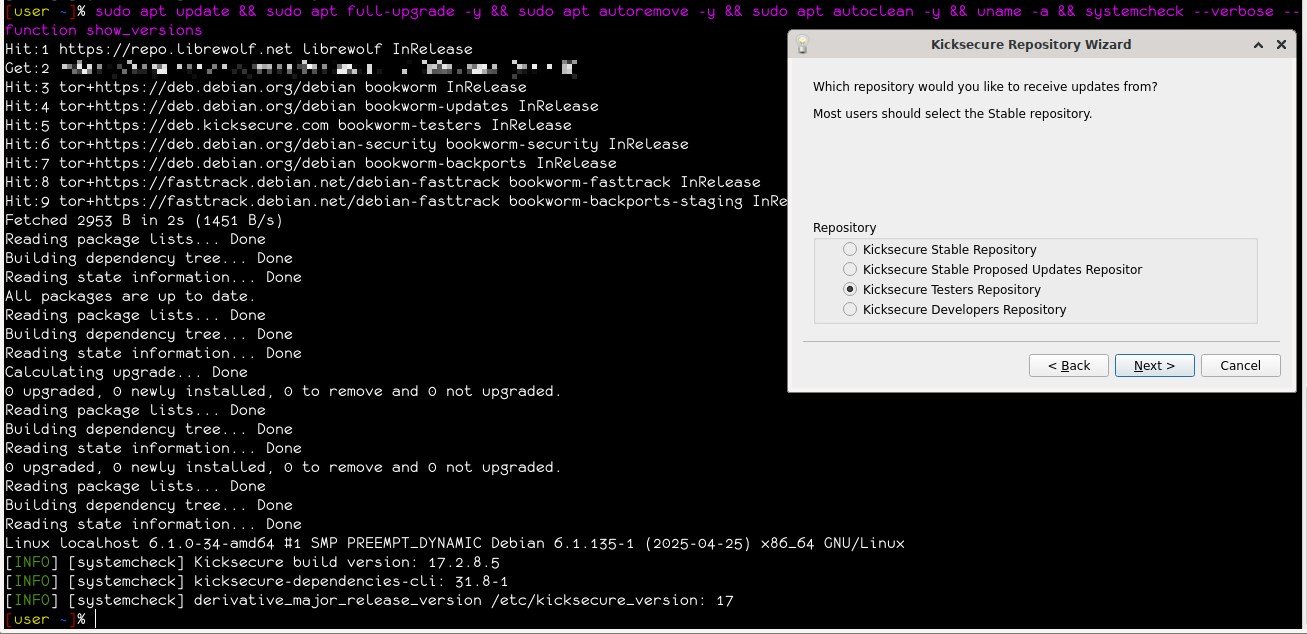Click 'Most users should select the Stable' text

[x=952, y=114]
